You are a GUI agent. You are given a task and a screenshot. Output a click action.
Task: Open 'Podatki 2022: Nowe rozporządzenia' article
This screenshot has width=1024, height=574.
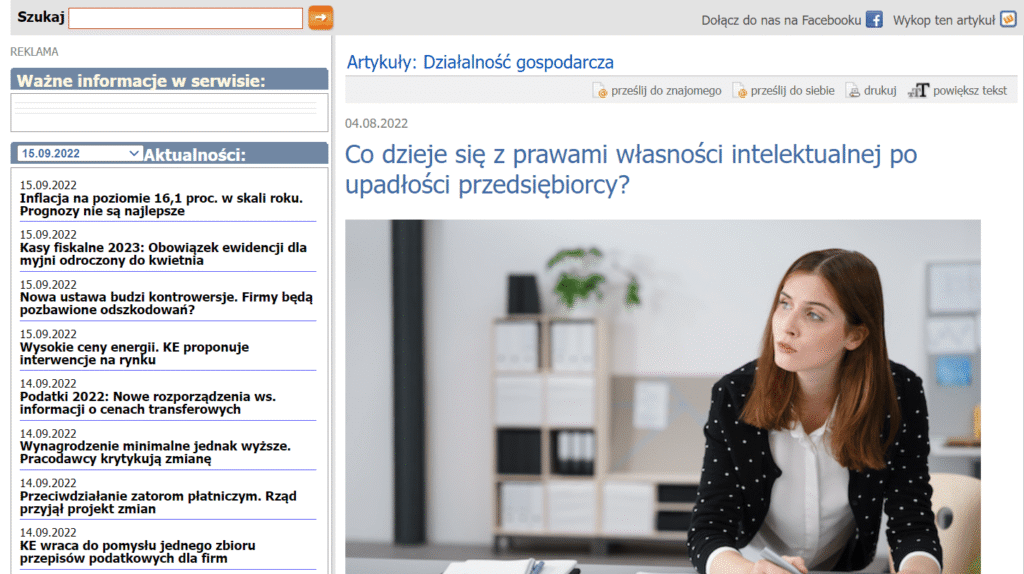coord(147,402)
